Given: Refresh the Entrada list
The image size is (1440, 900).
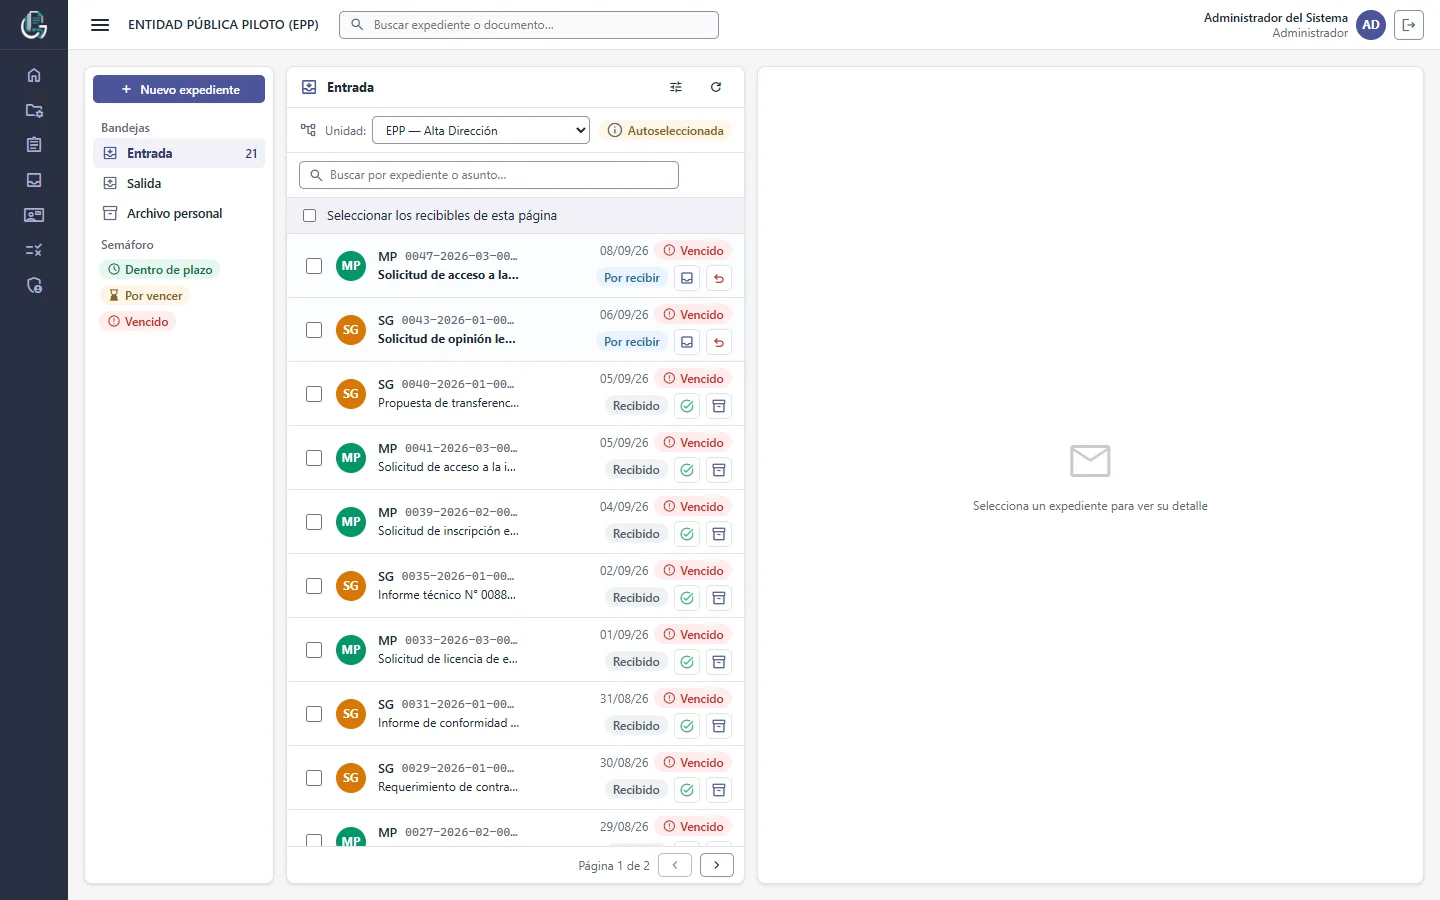Looking at the screenshot, I should point(716,87).
